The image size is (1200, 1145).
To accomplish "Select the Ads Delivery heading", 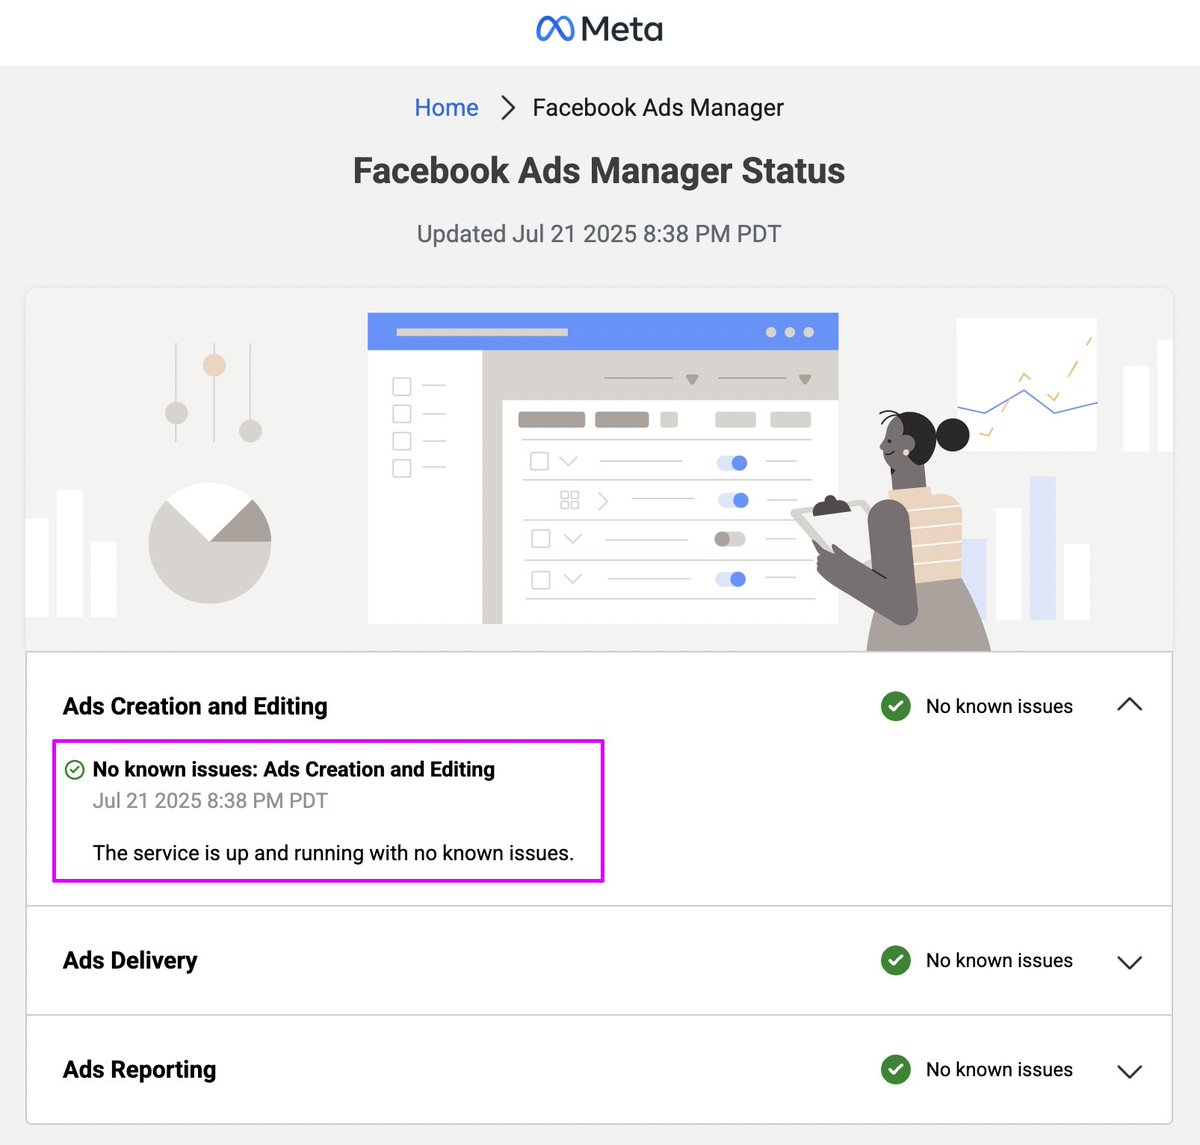I will (130, 960).
